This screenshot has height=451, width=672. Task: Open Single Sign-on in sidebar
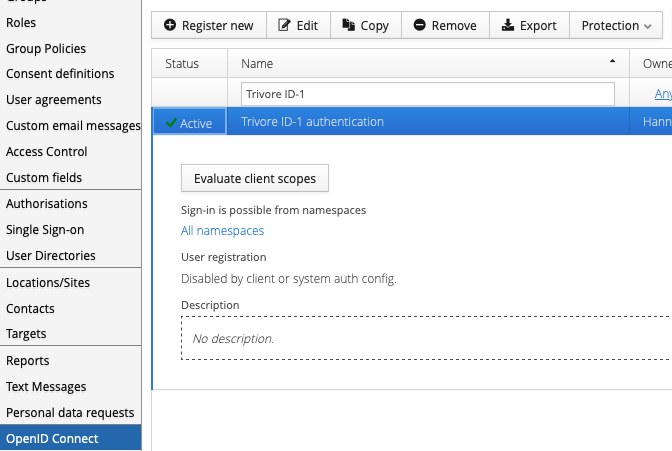[x=45, y=230]
